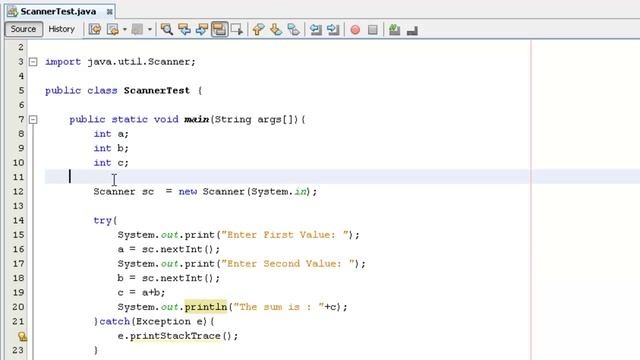Toggle Bookmark on current line
The image size is (640, 360).
(x=293, y=29)
